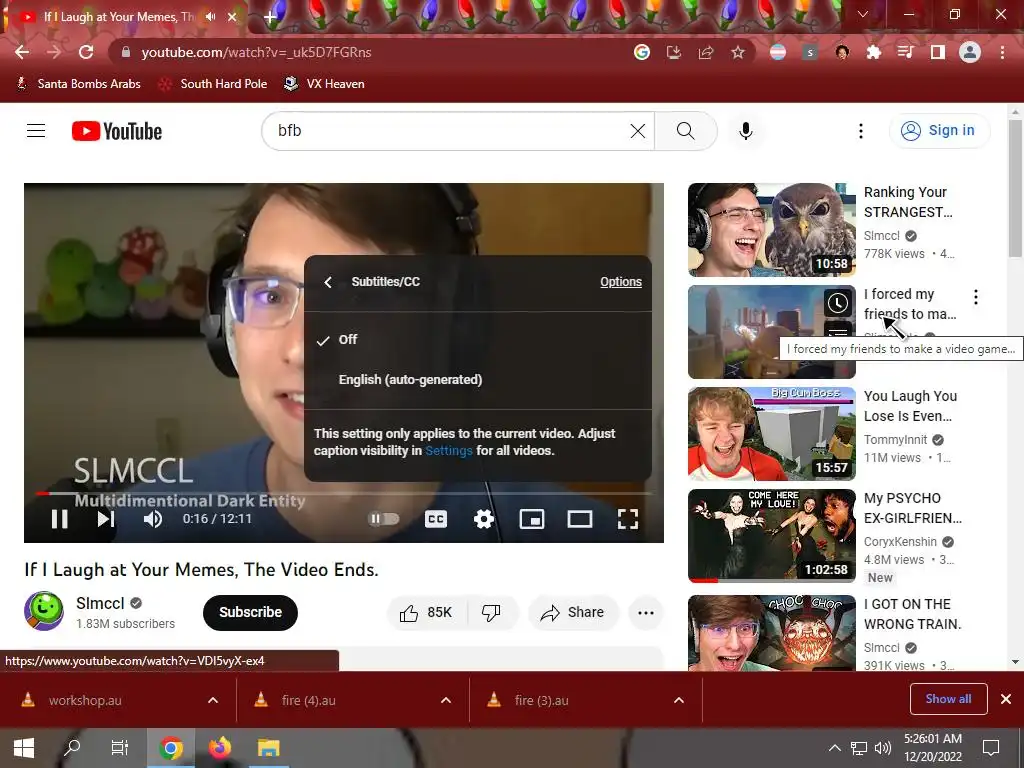Viewport: 1024px width, 768px height.
Task: Pause the video
Action: (59, 519)
